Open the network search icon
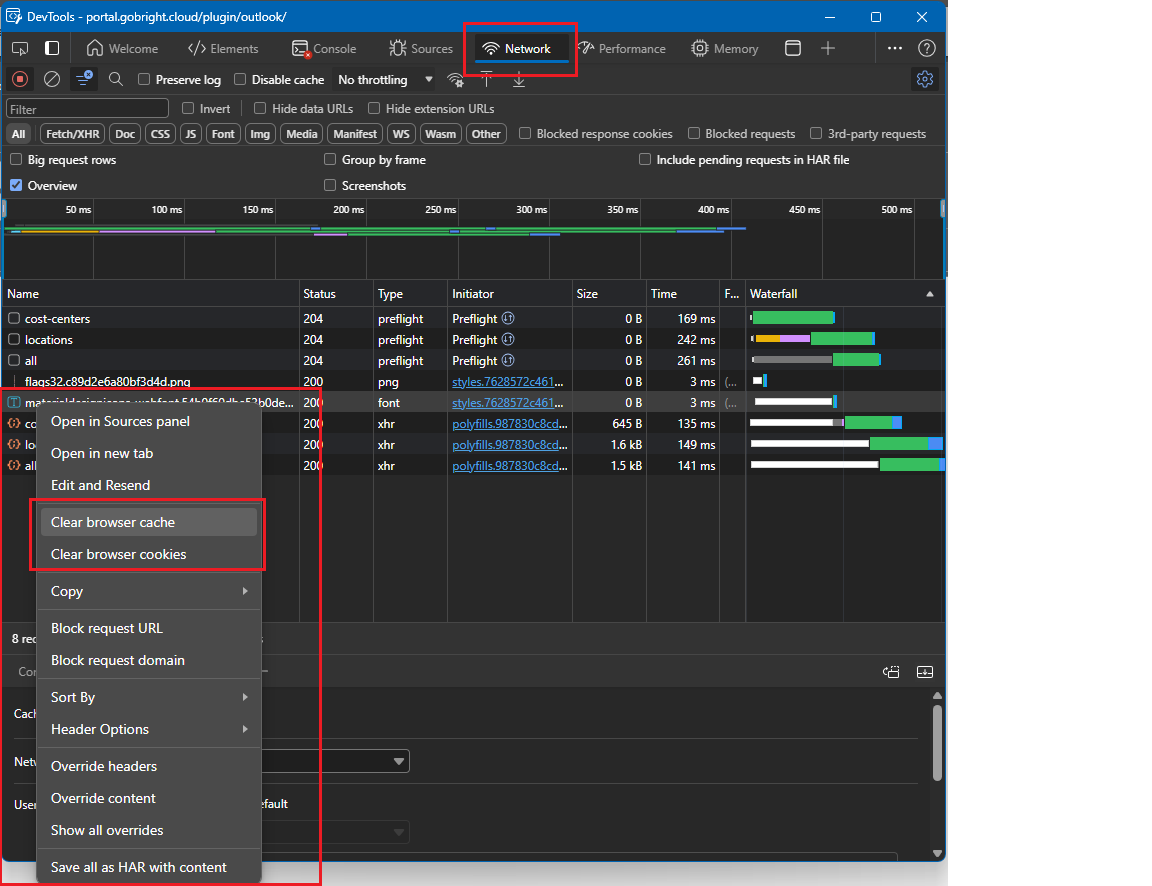 click(115, 79)
